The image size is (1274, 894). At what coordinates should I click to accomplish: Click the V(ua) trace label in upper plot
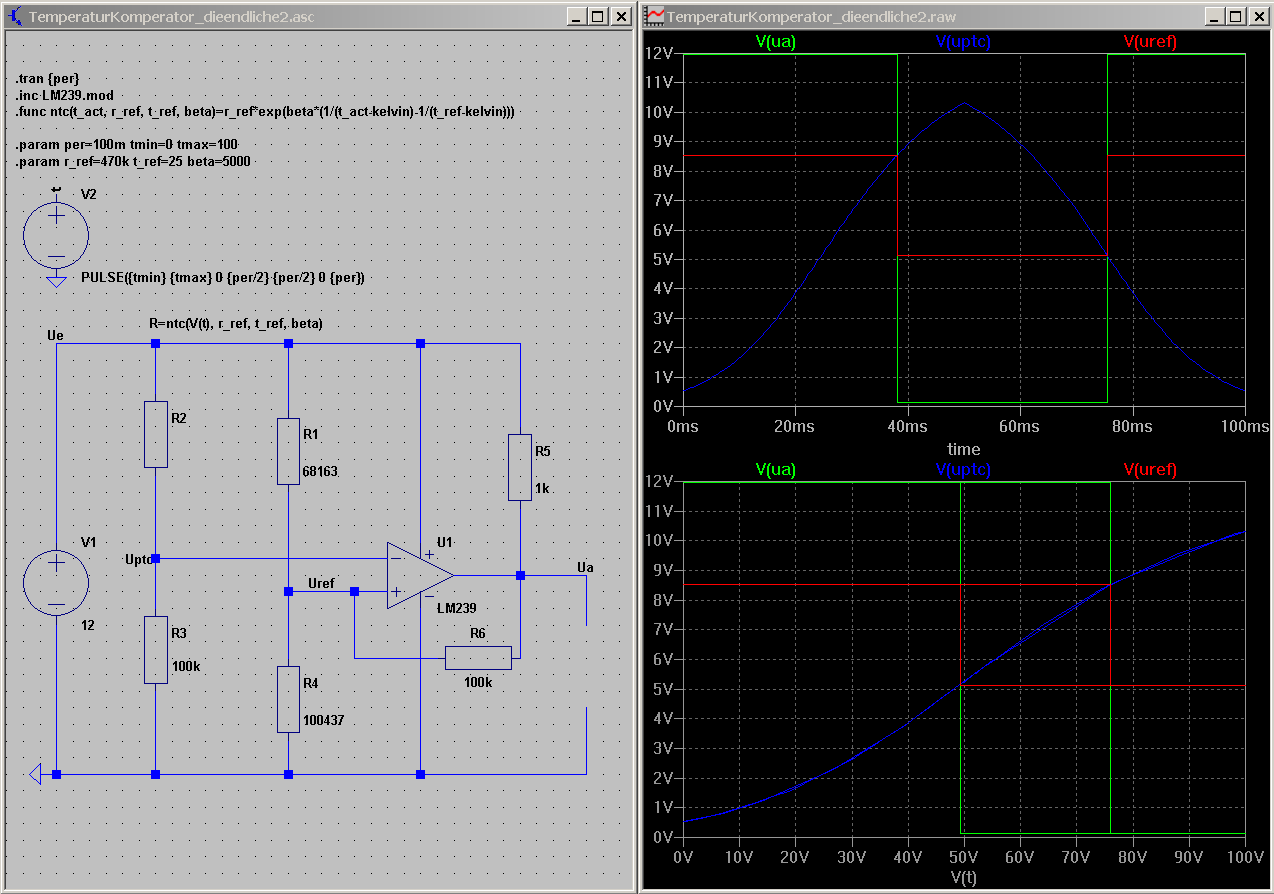pyautogui.click(x=776, y=41)
